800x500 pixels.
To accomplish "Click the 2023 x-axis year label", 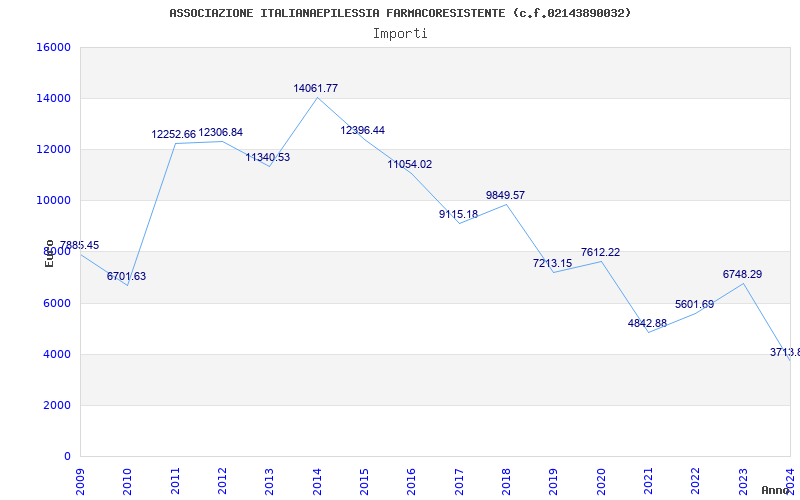I will click(x=743, y=482).
